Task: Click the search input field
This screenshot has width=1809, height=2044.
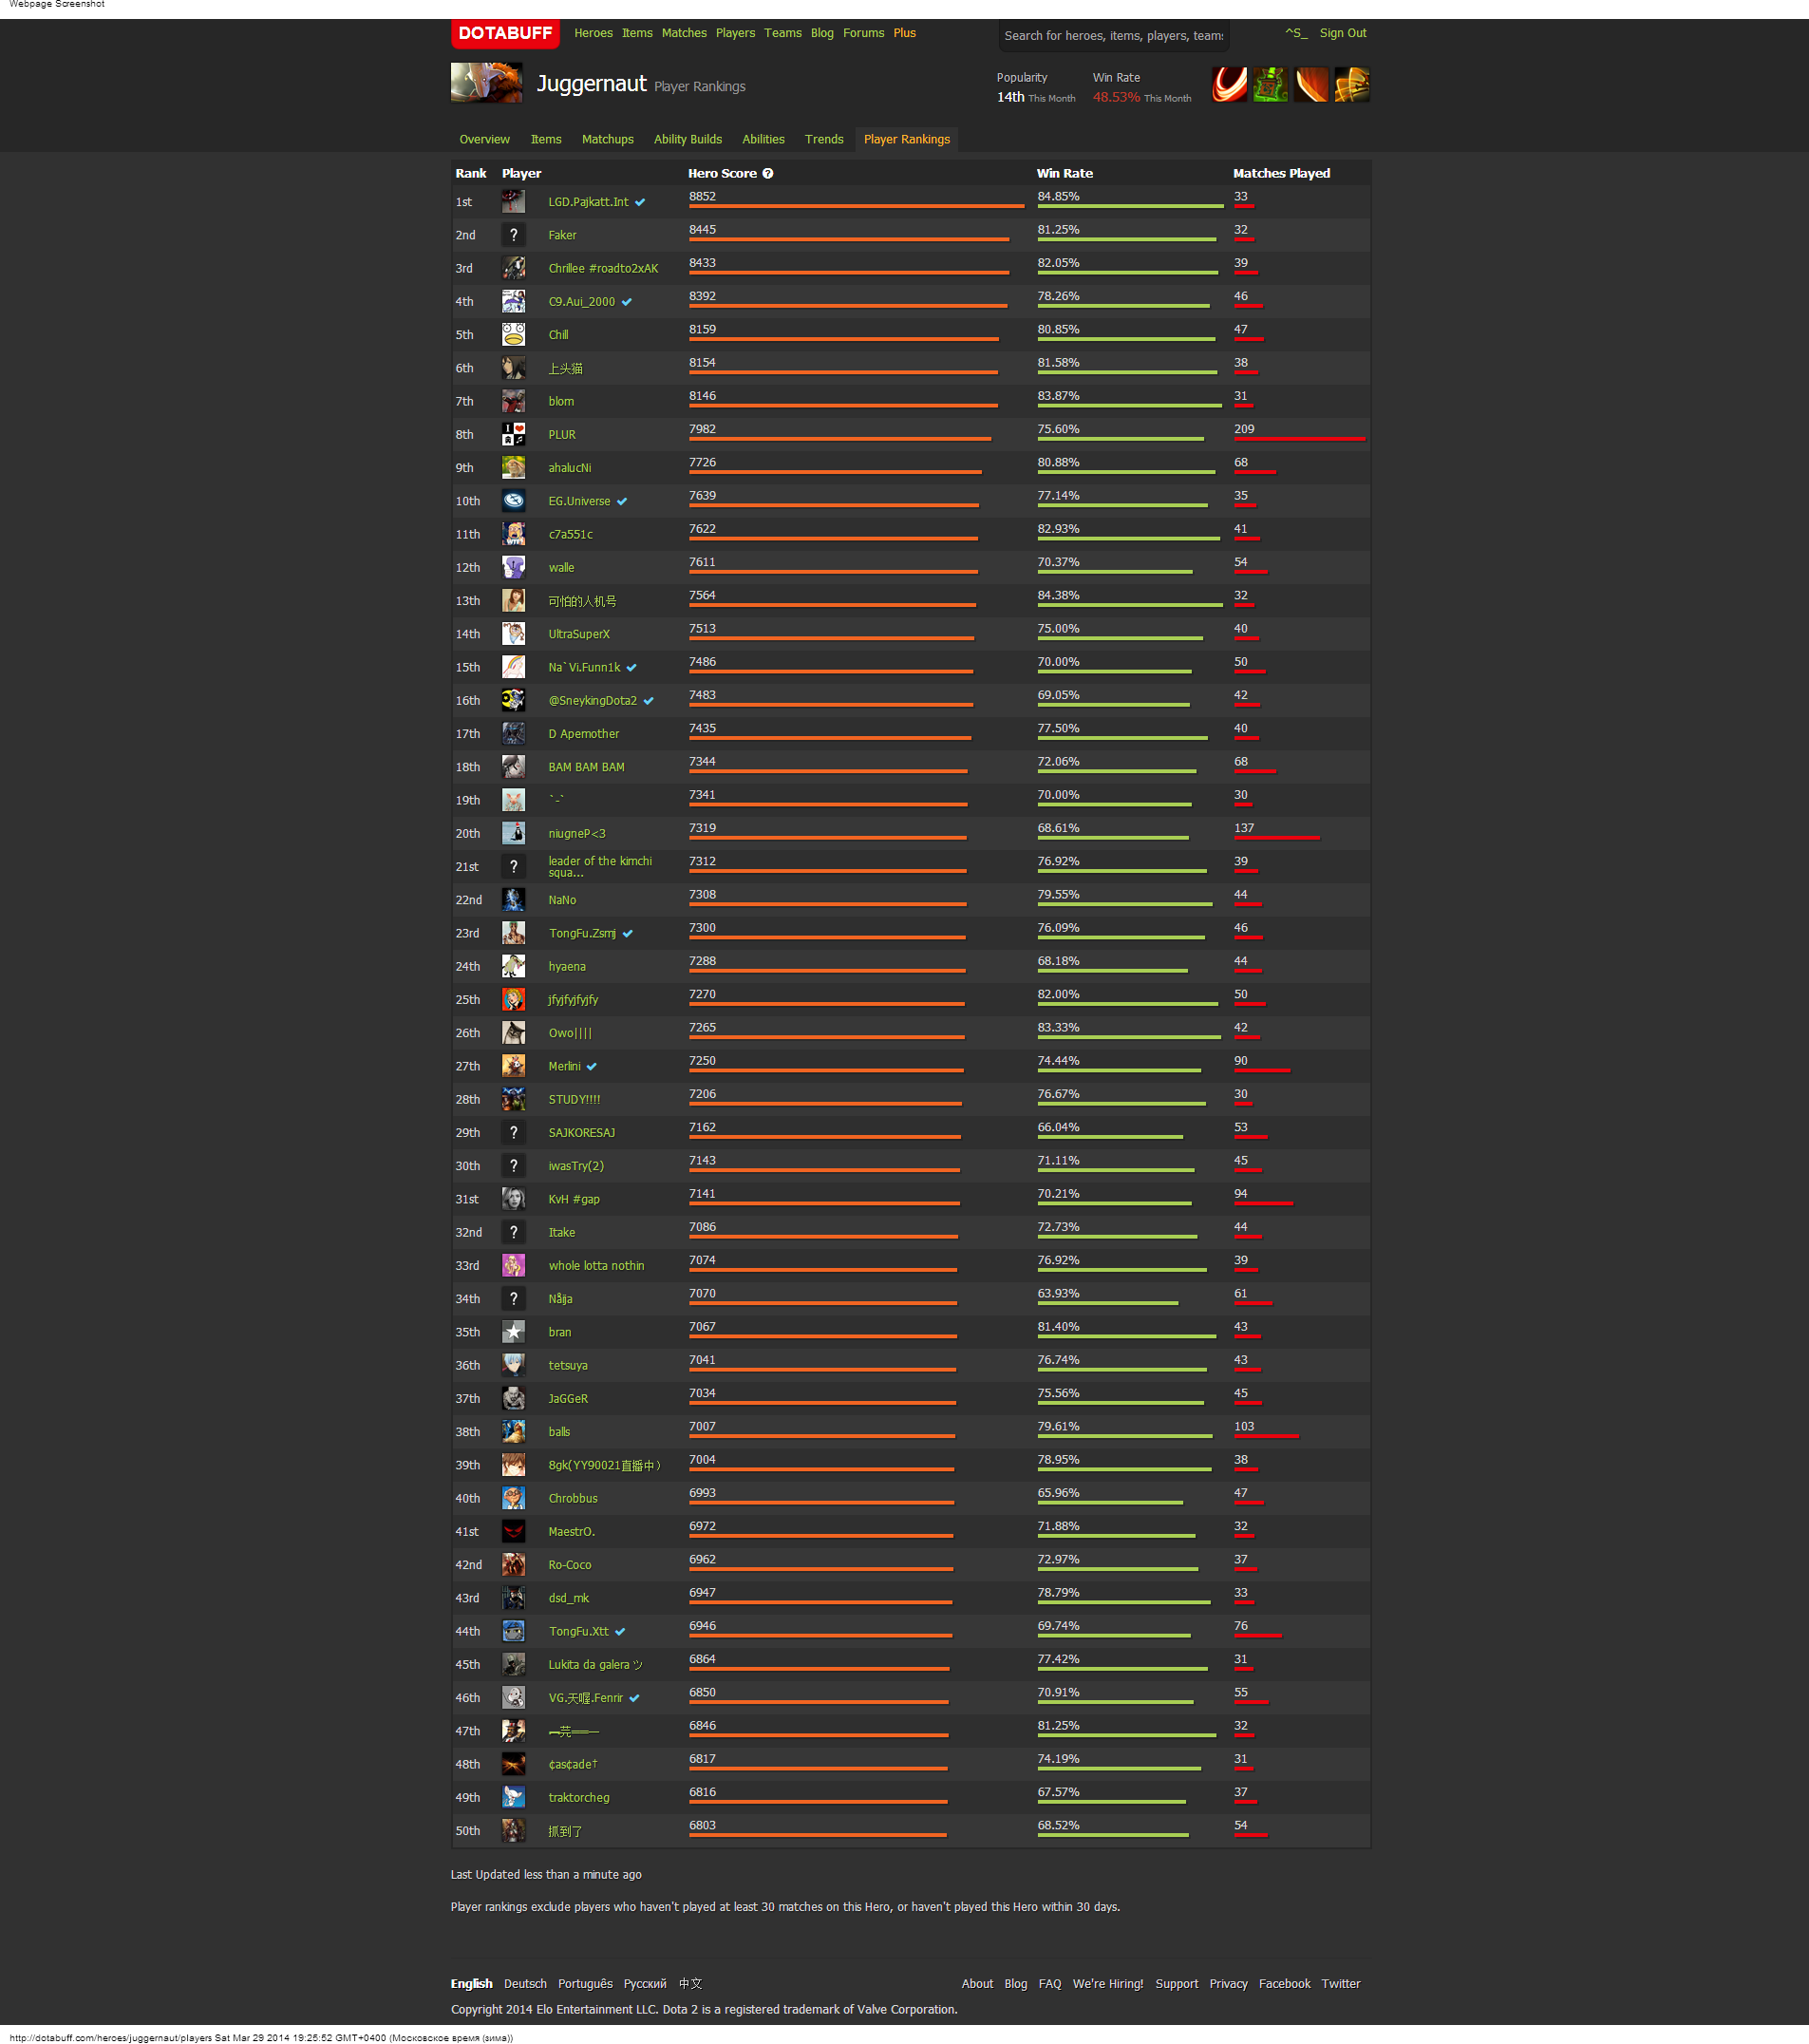Action: coord(1113,36)
